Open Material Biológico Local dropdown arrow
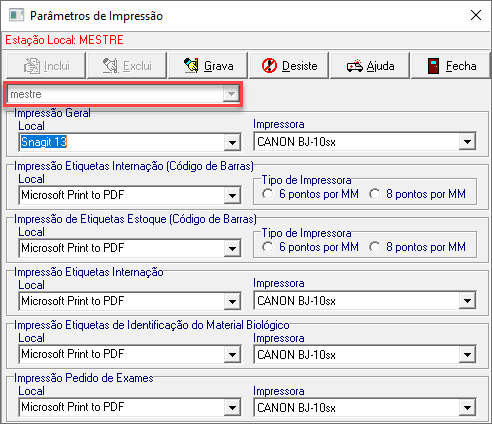Screen dimensions: 492x424 pos(232,355)
